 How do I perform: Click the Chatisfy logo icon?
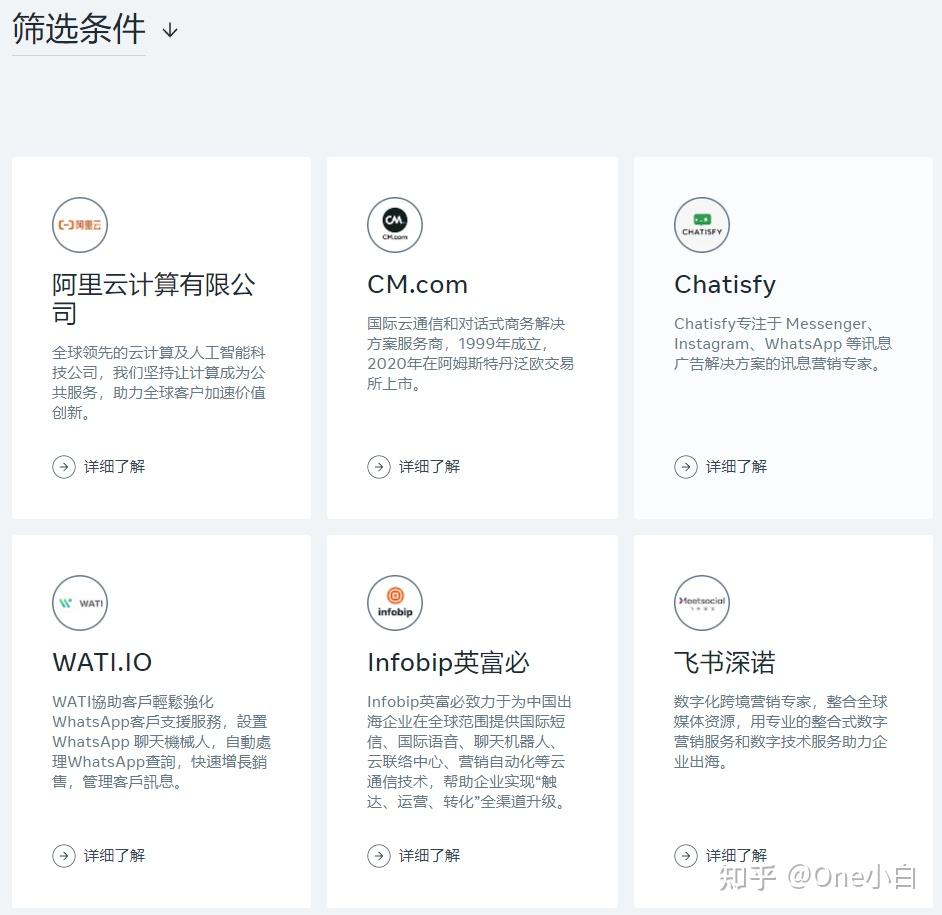pyautogui.click(x=702, y=224)
